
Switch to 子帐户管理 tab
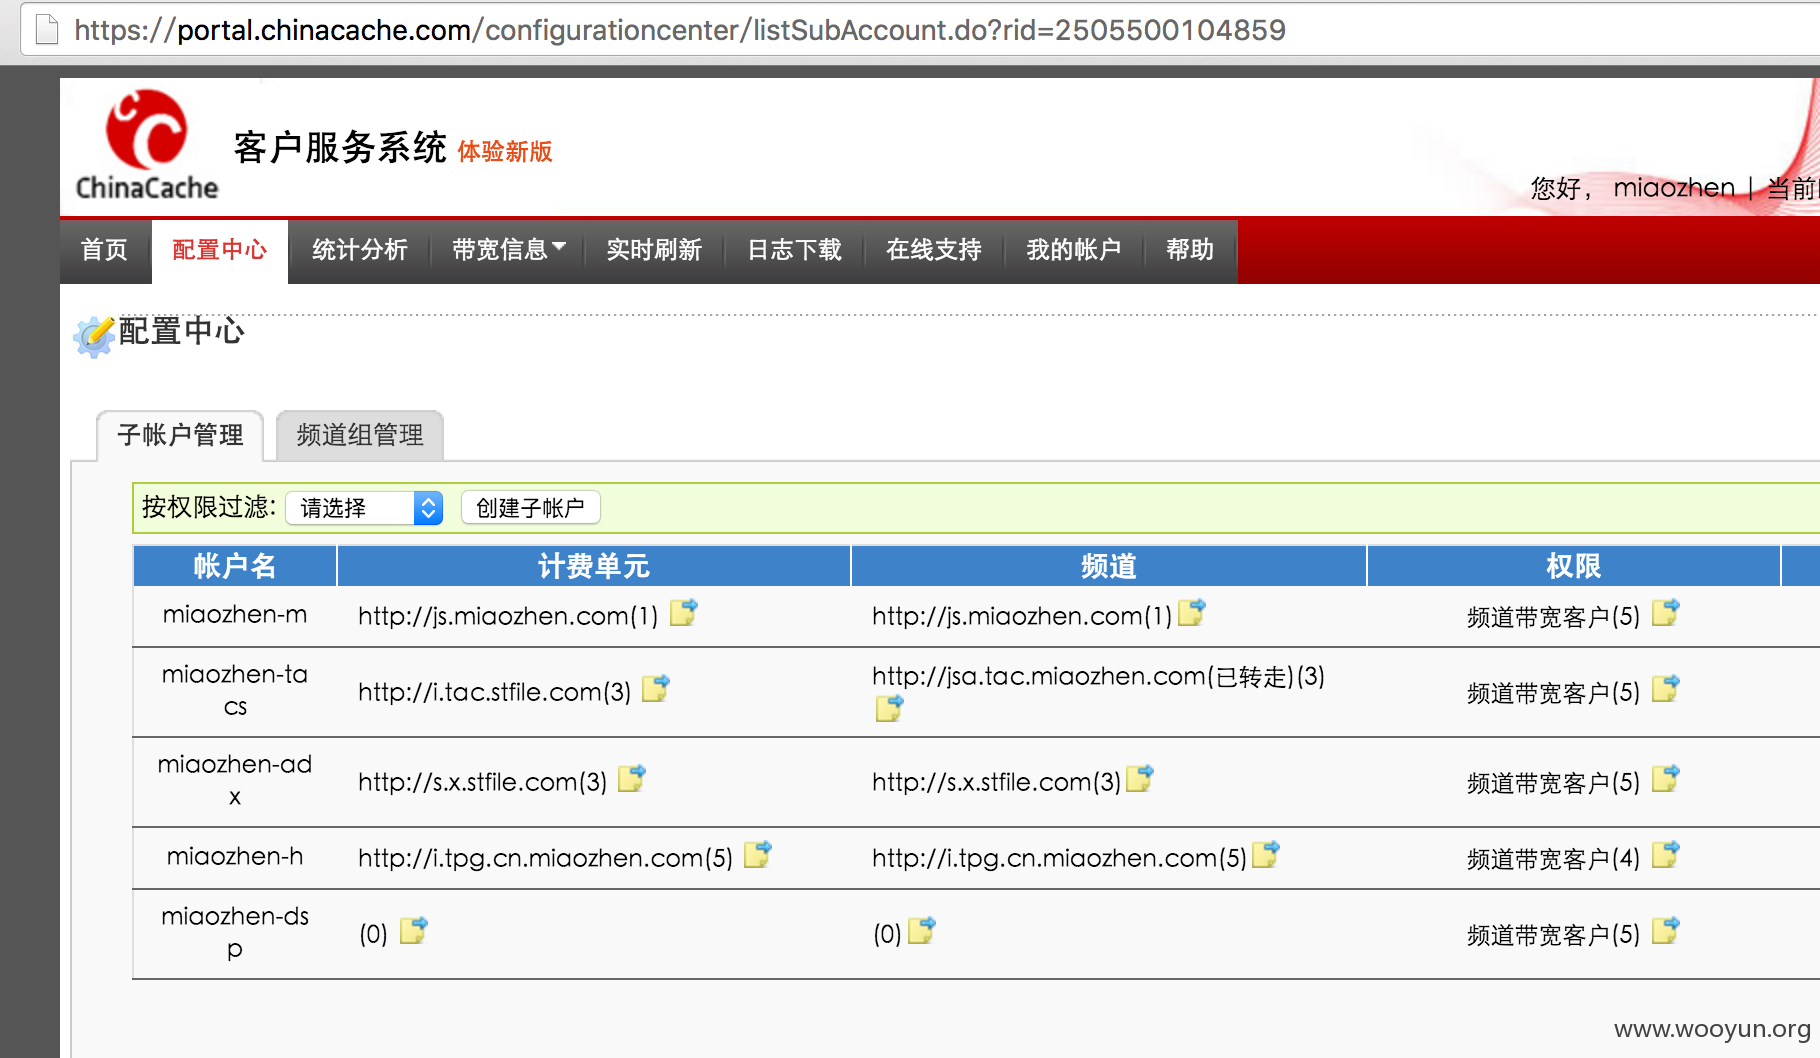pos(180,435)
